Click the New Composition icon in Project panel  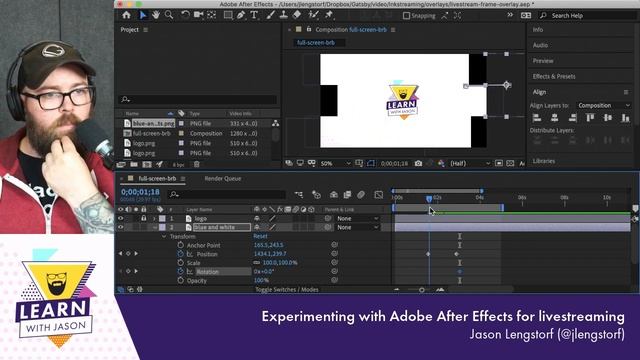click(147, 164)
